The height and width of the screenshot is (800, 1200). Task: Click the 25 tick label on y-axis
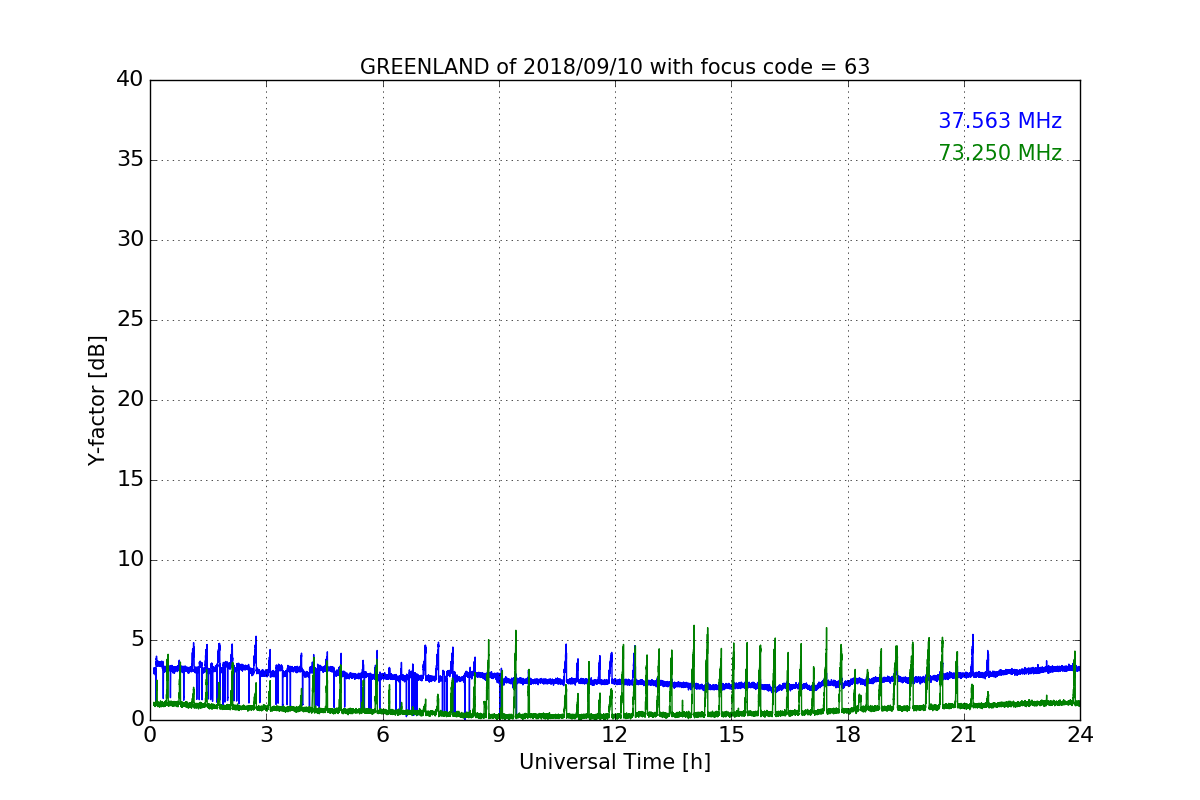[130, 320]
